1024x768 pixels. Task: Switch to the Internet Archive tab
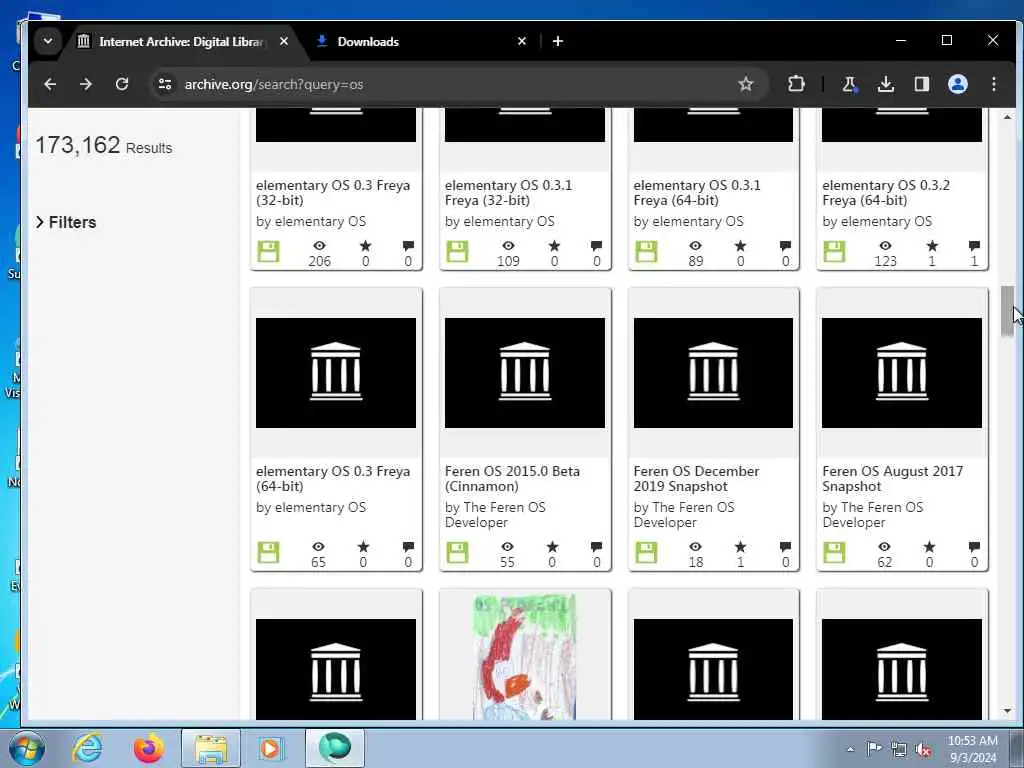(x=180, y=42)
